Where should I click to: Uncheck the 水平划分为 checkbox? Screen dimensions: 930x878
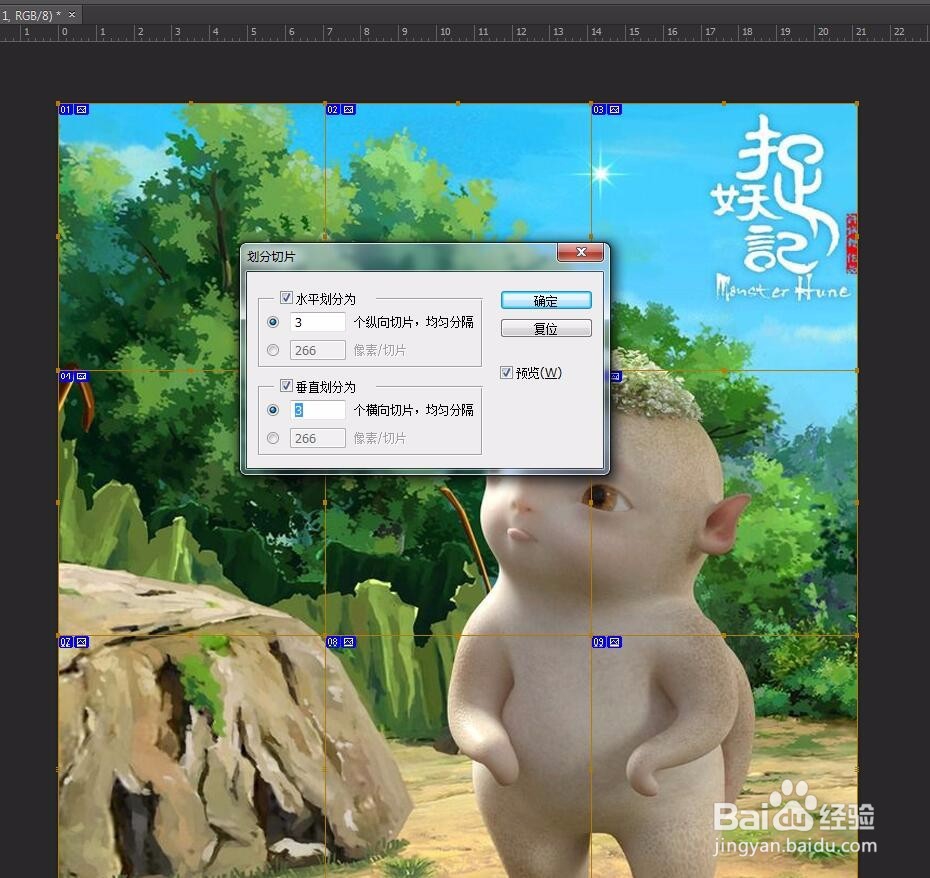(287, 298)
